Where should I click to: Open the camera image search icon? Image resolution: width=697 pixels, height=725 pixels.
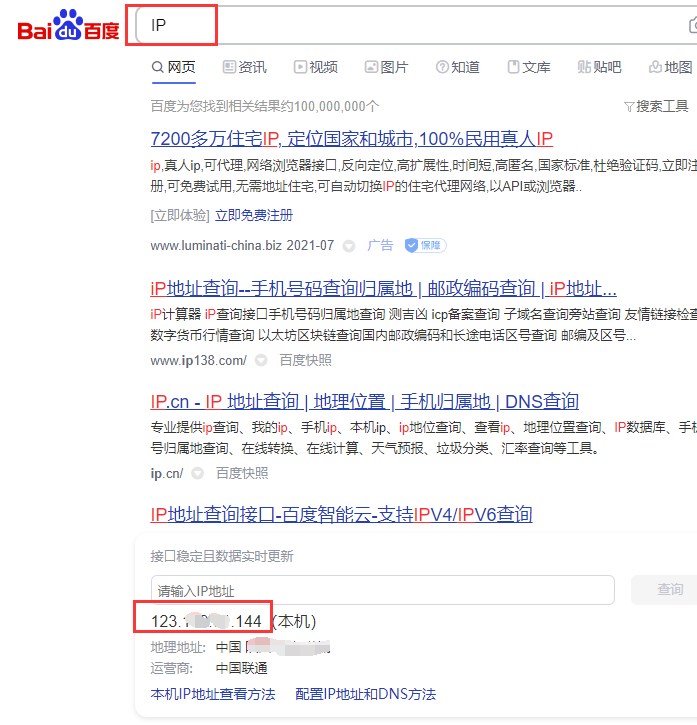pos(692,25)
